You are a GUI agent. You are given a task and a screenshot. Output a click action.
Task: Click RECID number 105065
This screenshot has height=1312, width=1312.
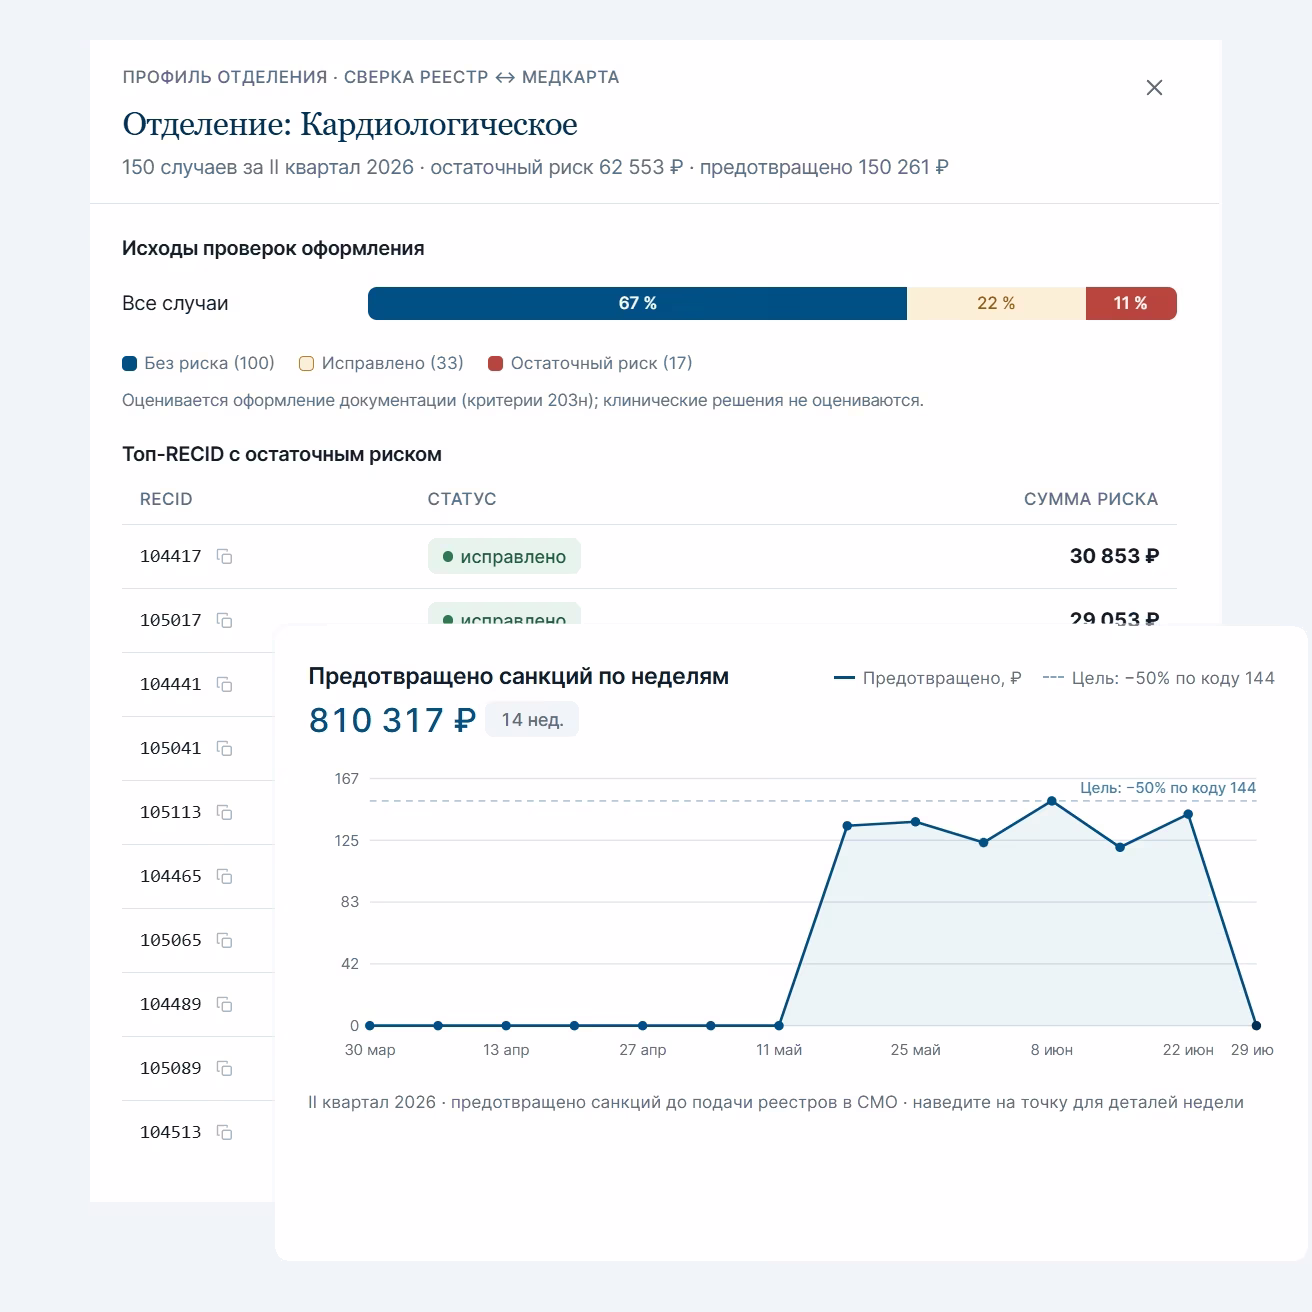[171, 940]
